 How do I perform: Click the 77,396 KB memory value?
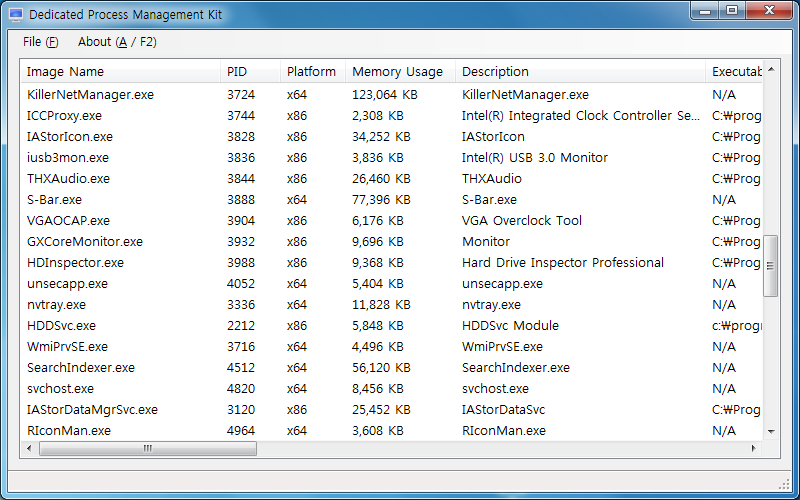click(381, 199)
